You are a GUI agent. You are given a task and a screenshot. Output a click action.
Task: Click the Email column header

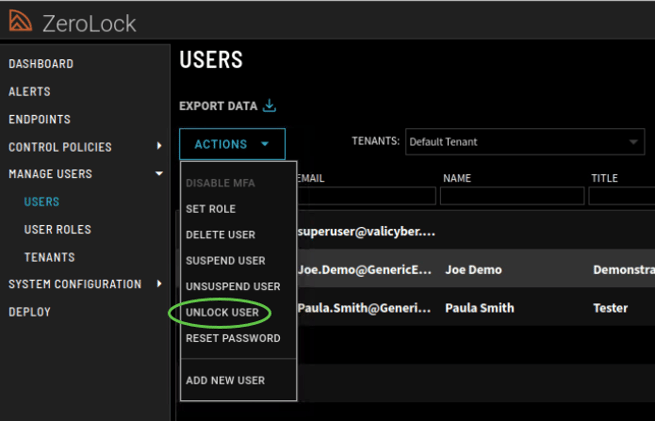(310, 178)
